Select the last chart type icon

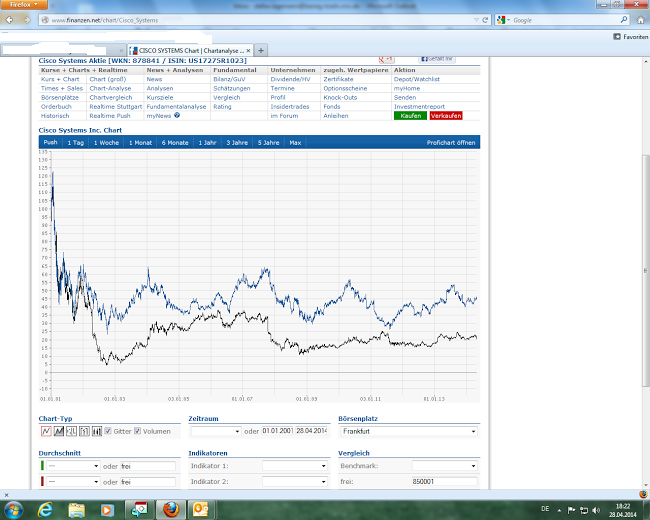[x=97, y=431]
